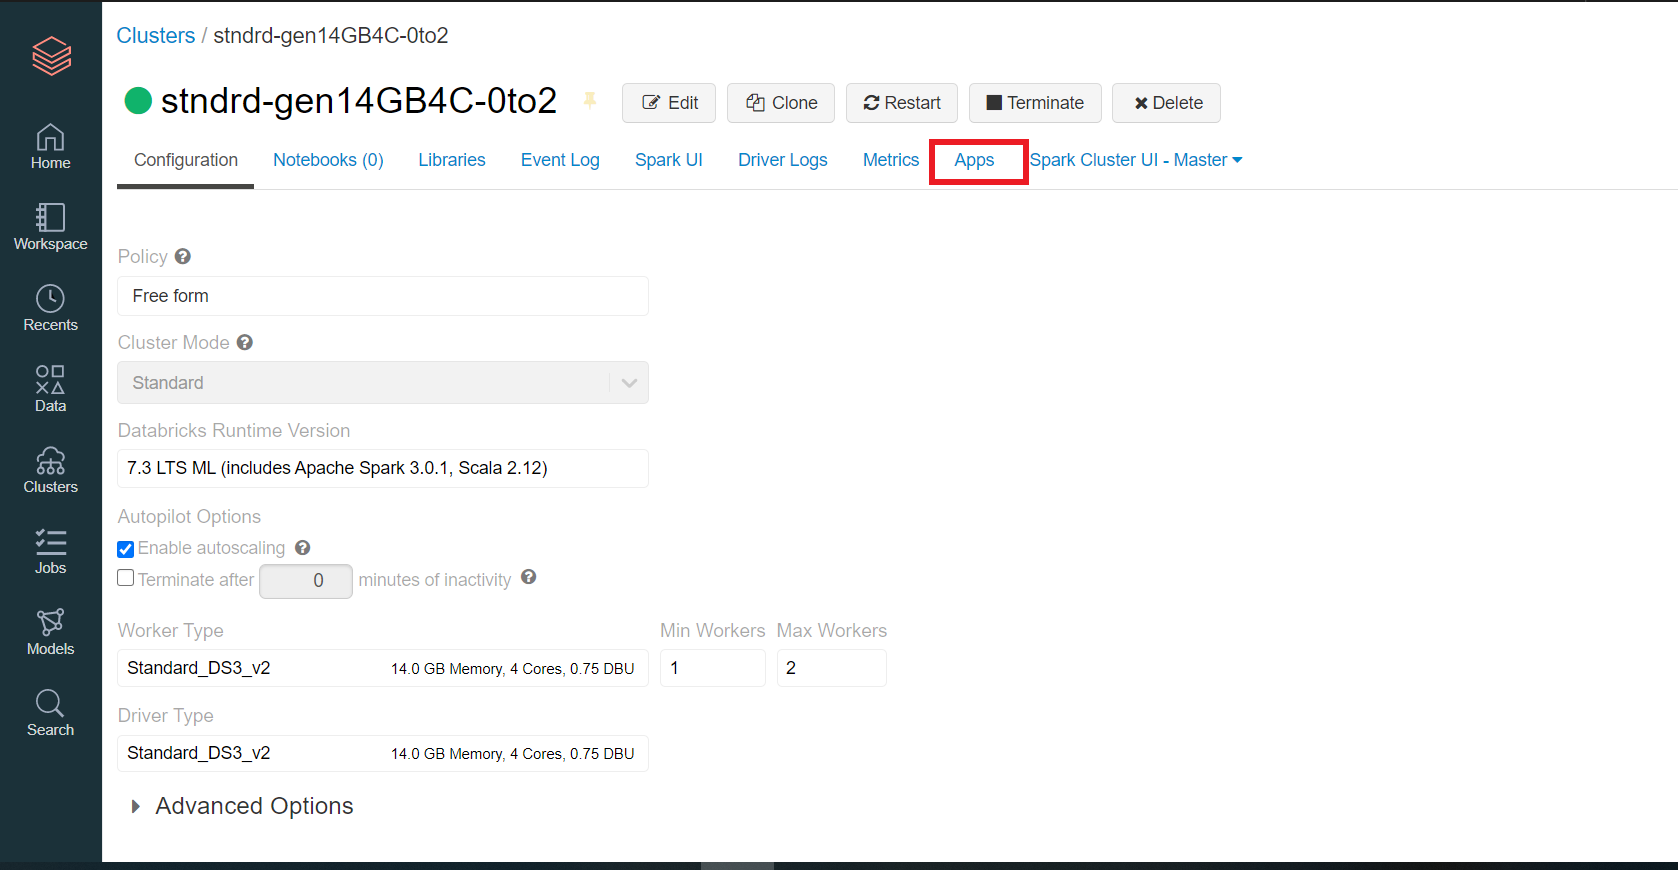
Task: Open Spark Cluster UI - Master dropdown
Action: point(1136,160)
